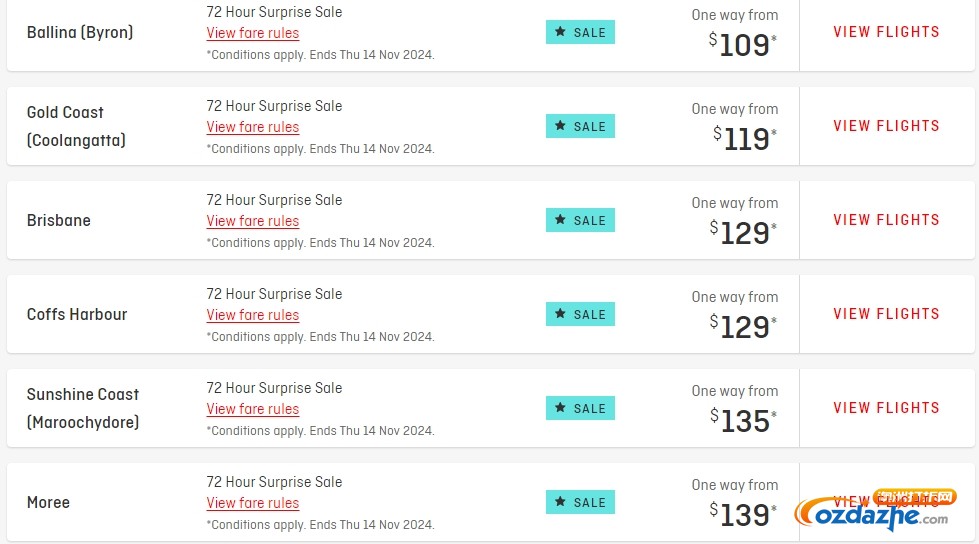The width and height of the screenshot is (979, 544).
Task: Open fare rules for Moree sale
Action: click(253, 503)
